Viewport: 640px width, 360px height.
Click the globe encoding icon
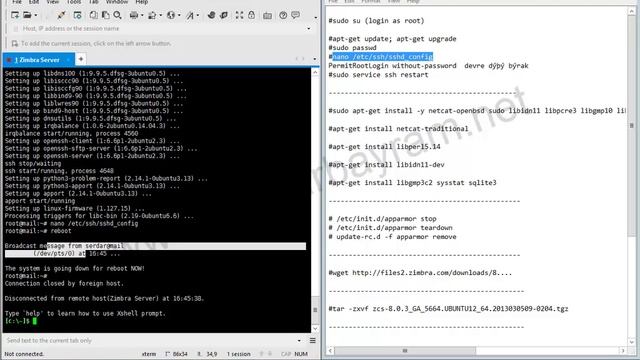[171, 15]
